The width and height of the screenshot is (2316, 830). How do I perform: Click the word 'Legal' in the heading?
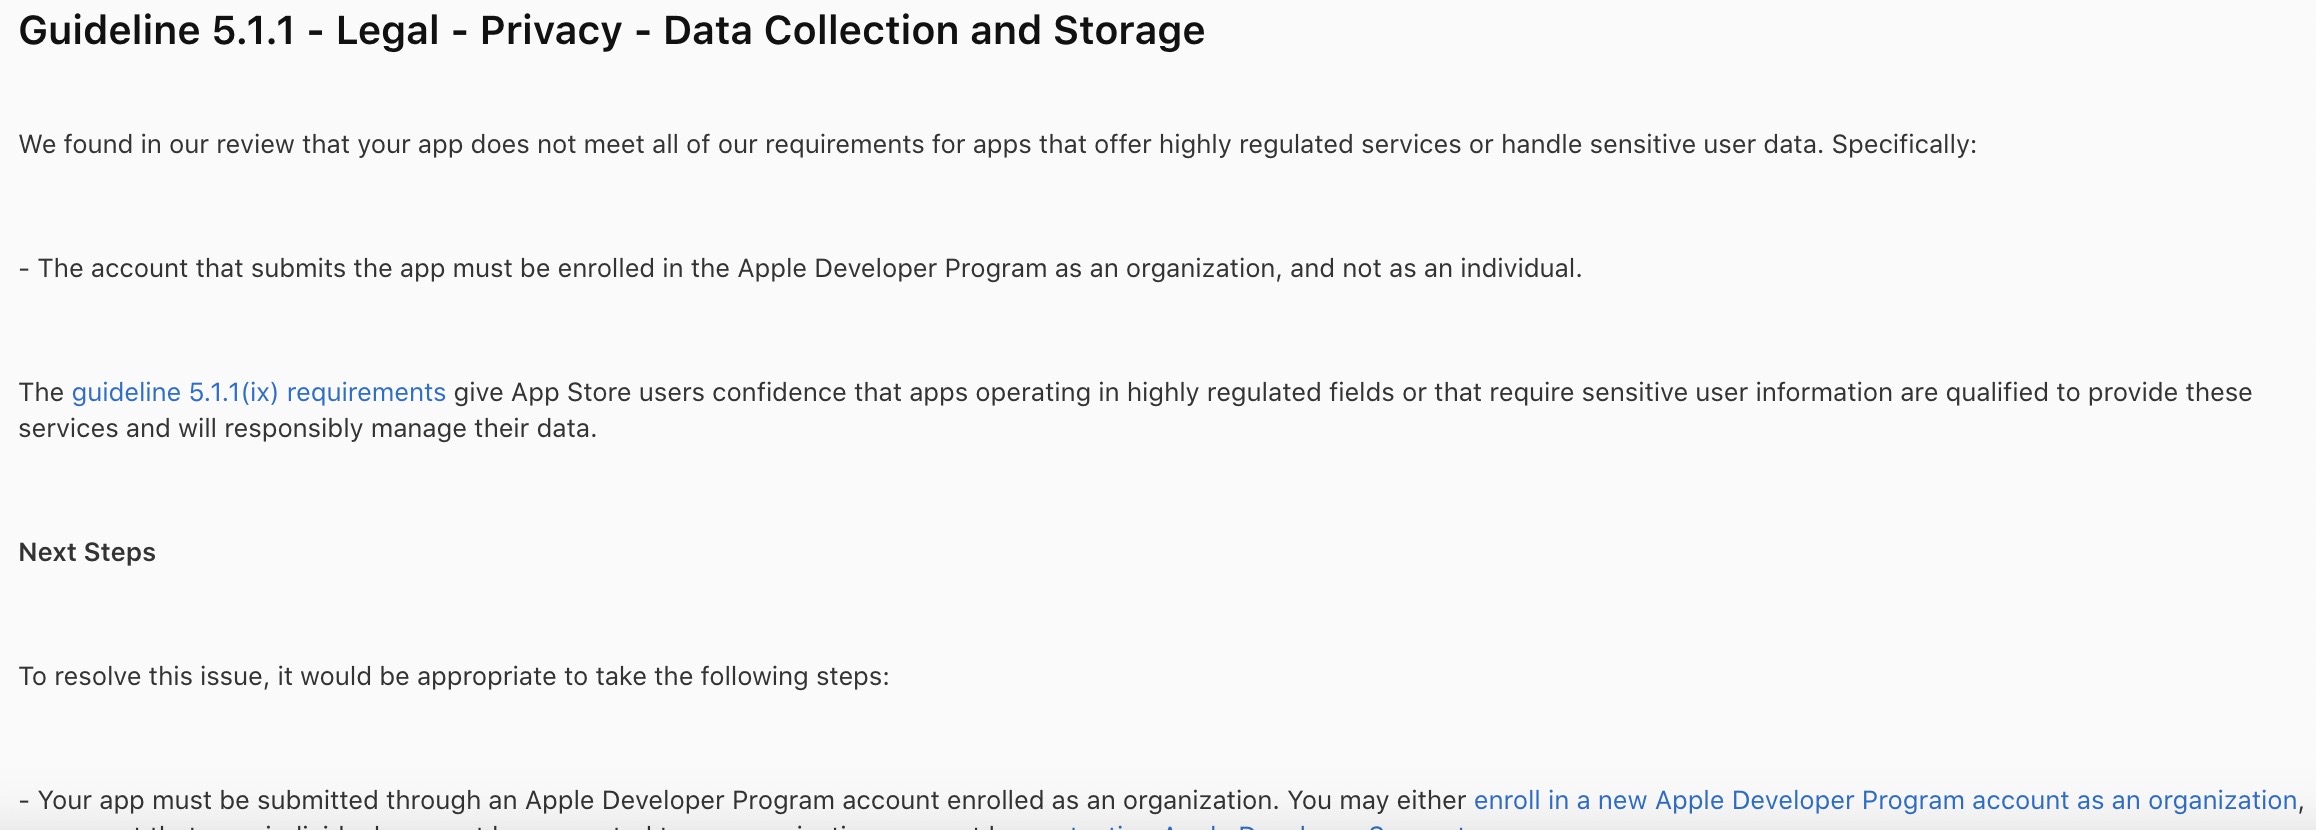click(387, 30)
